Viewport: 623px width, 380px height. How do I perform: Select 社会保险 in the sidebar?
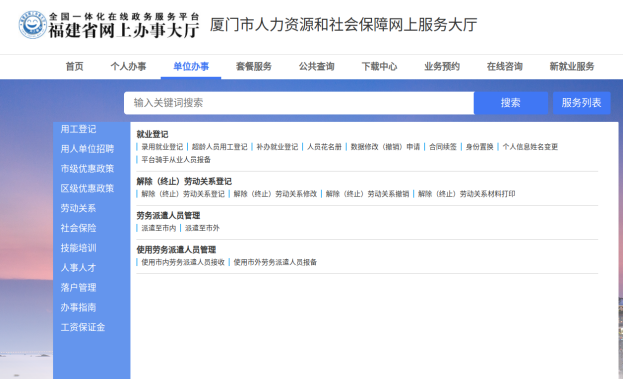click(x=78, y=228)
